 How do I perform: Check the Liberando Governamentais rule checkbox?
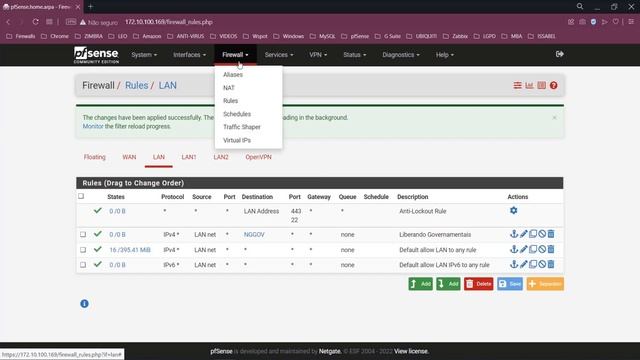tap(83, 234)
